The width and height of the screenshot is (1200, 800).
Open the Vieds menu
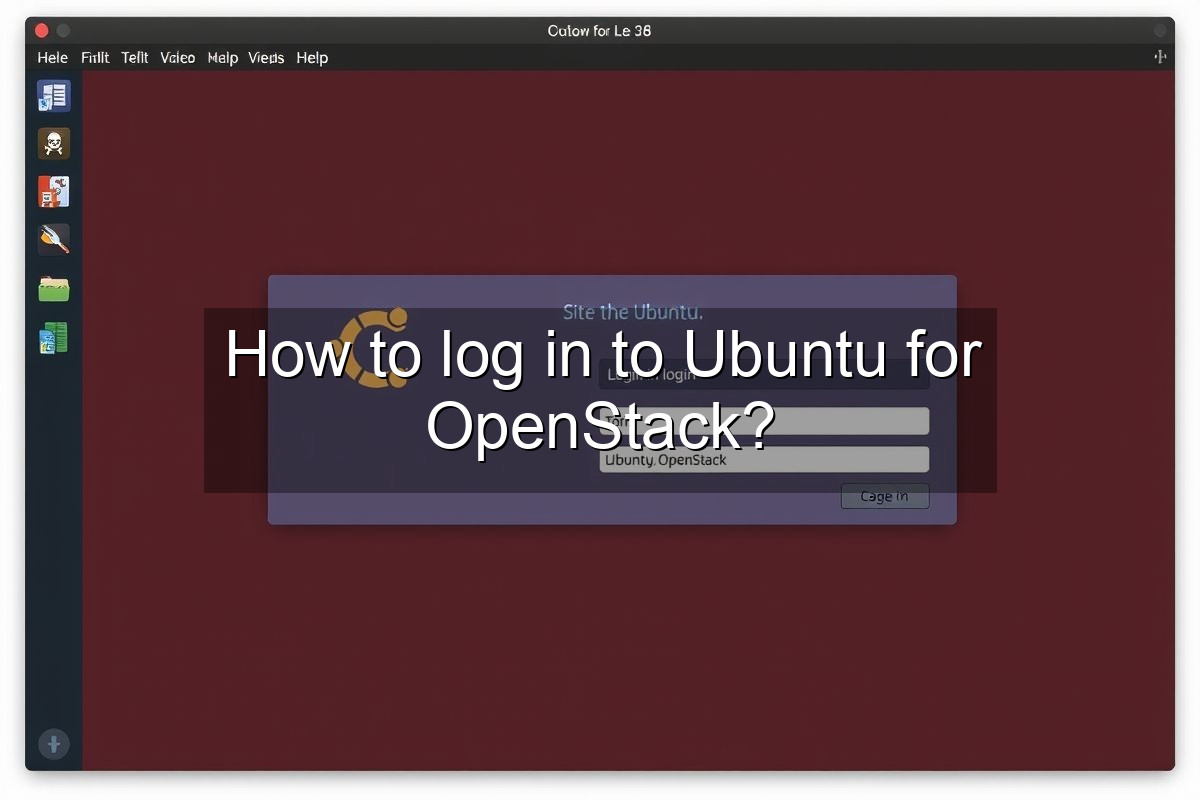coord(266,58)
